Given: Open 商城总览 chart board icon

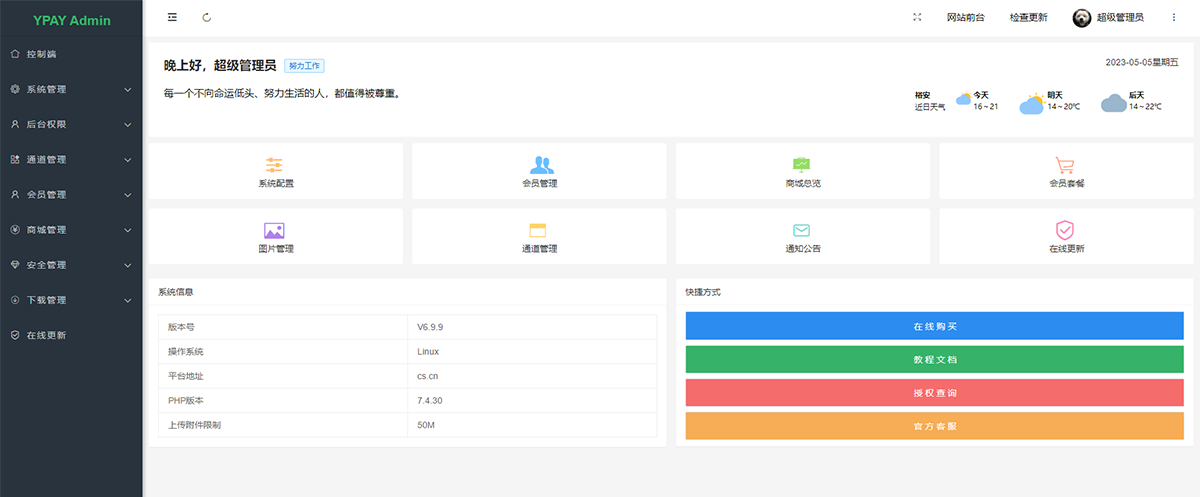Looking at the screenshot, I should (x=802, y=165).
